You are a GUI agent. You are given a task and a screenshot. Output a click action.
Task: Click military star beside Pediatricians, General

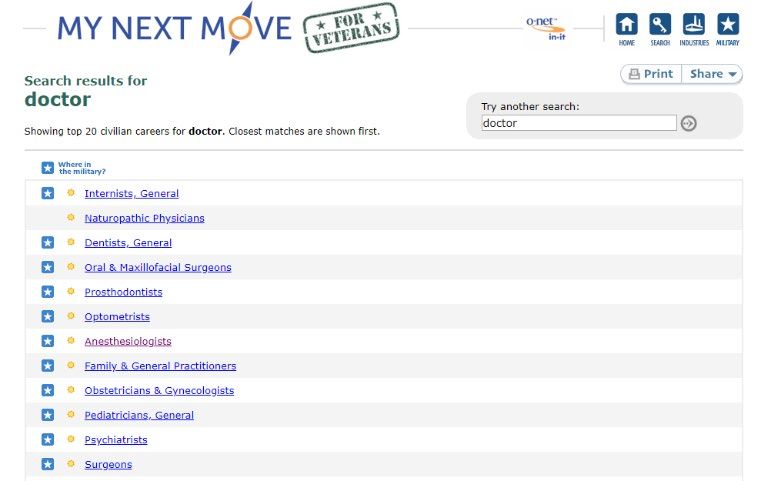pyautogui.click(x=47, y=415)
